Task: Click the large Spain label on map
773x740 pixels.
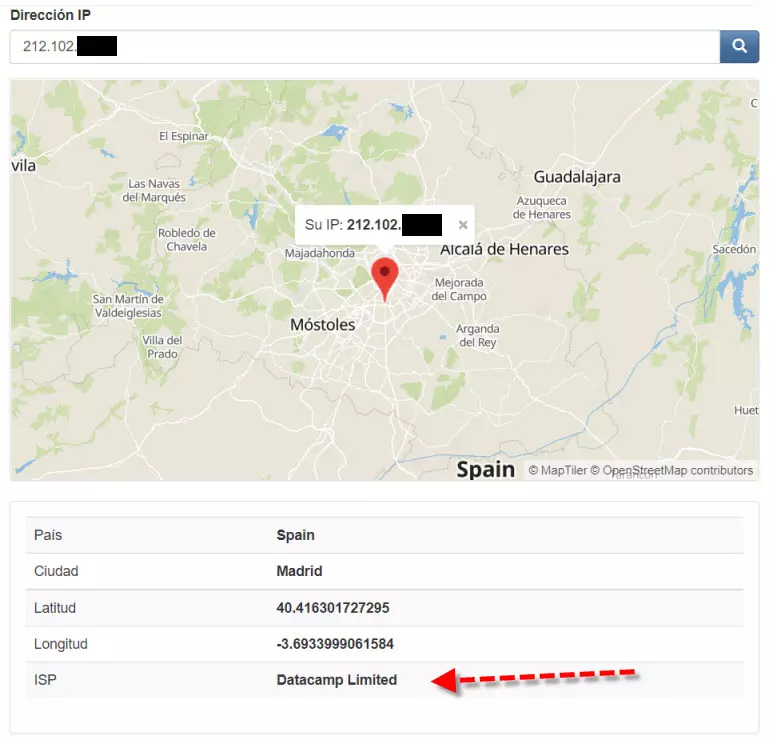Action: click(x=486, y=469)
